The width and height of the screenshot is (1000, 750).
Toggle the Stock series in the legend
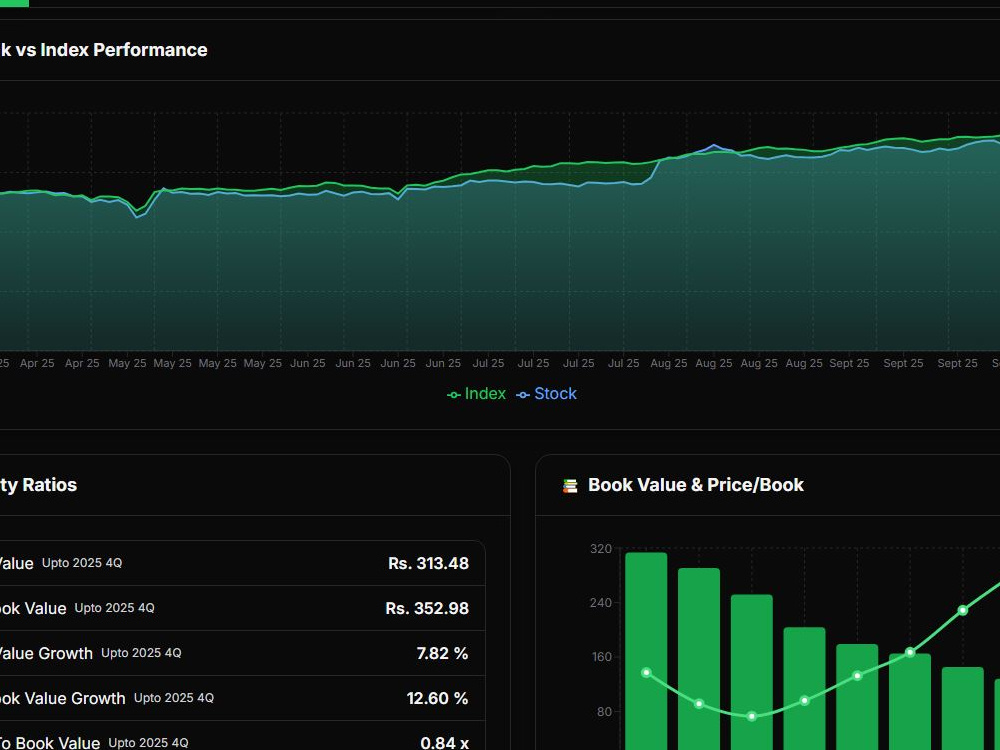point(547,394)
